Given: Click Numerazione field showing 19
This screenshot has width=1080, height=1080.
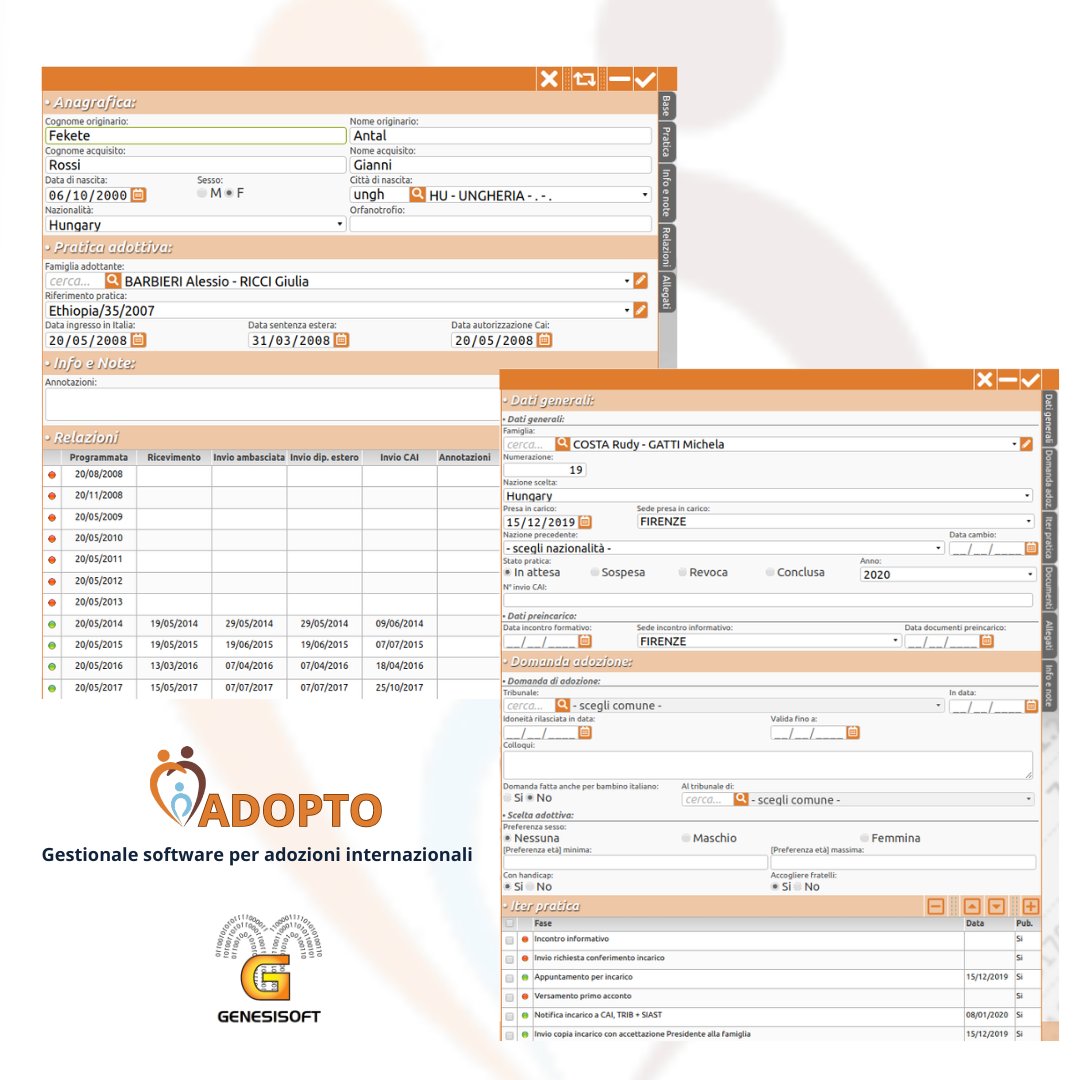Looking at the screenshot, I should (545, 470).
